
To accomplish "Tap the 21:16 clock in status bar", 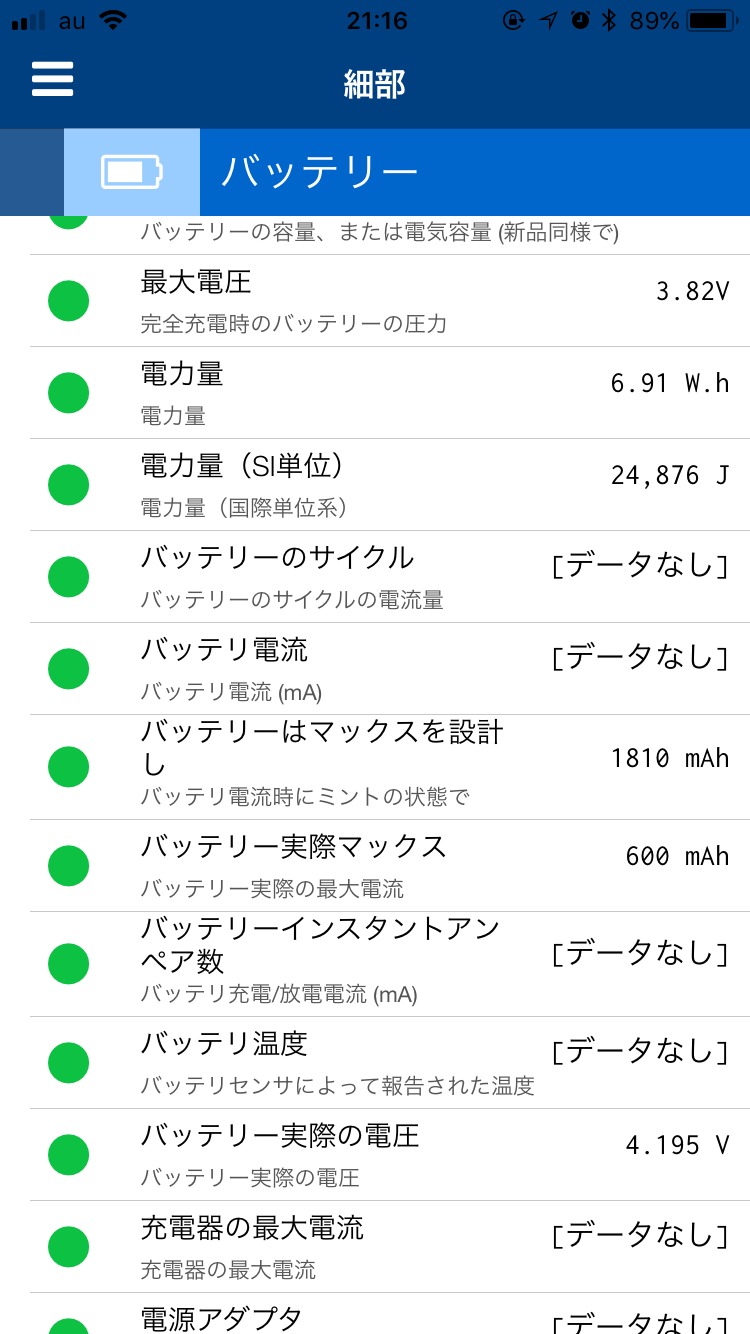I will [x=376, y=21].
